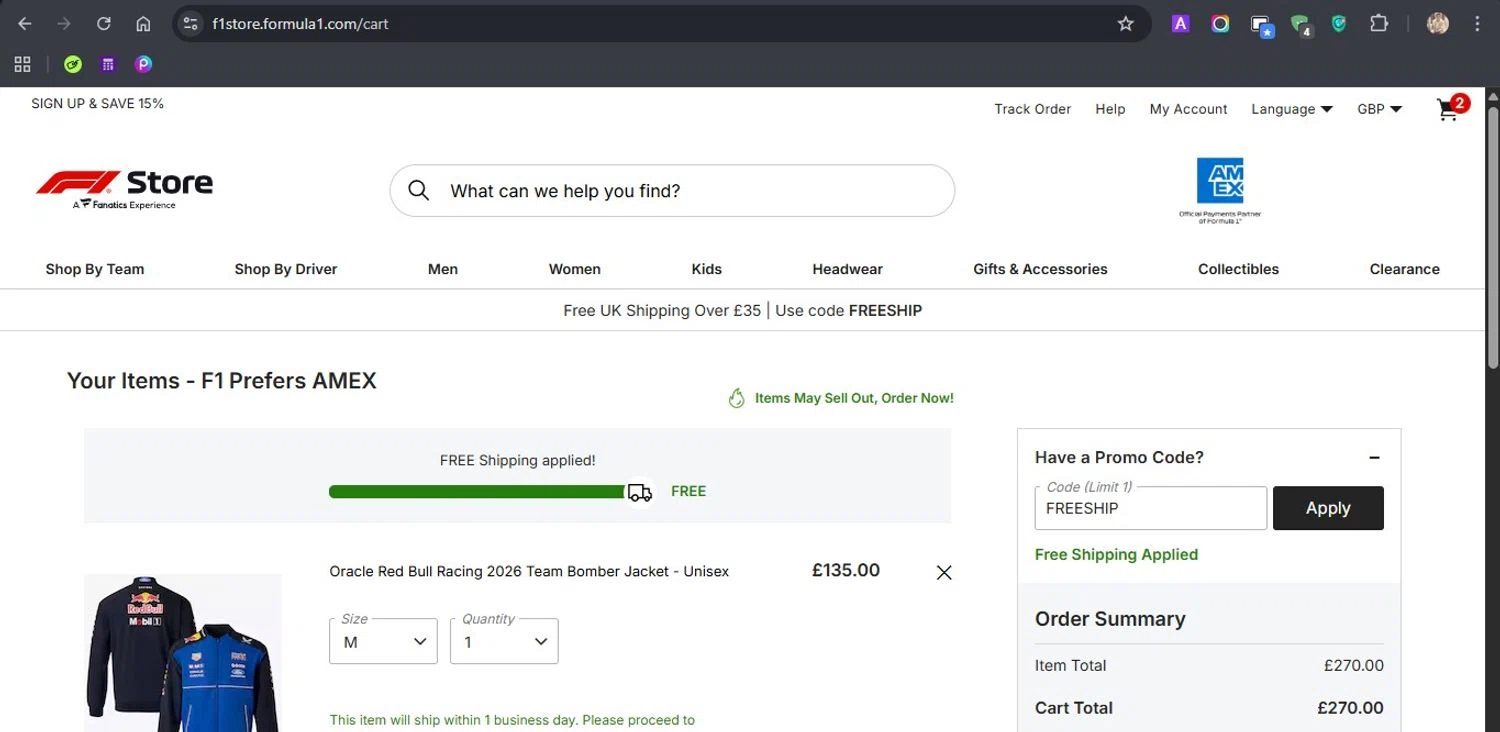The height and width of the screenshot is (732, 1500).
Task: Open the browser profile avatar
Action: tap(1438, 24)
